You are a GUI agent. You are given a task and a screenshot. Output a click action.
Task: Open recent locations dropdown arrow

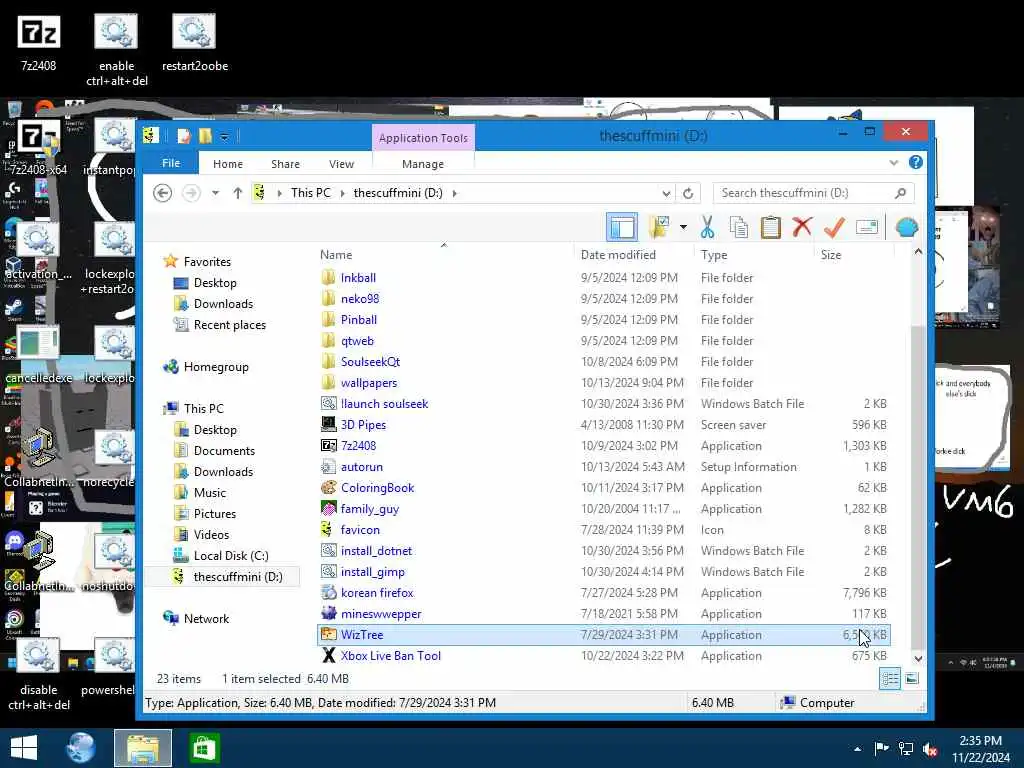[x=216, y=193]
